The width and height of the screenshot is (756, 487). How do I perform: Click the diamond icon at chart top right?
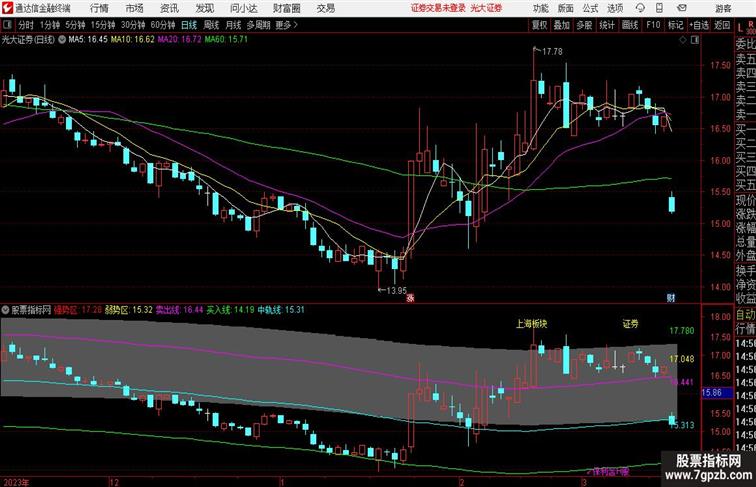pyautogui.click(x=683, y=40)
